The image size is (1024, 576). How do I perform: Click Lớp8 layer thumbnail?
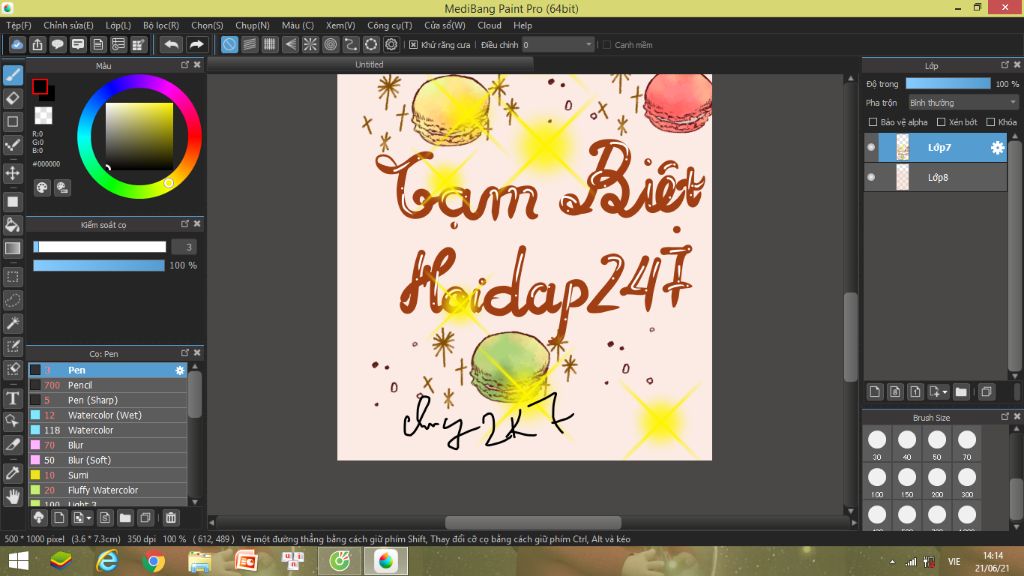(x=903, y=177)
